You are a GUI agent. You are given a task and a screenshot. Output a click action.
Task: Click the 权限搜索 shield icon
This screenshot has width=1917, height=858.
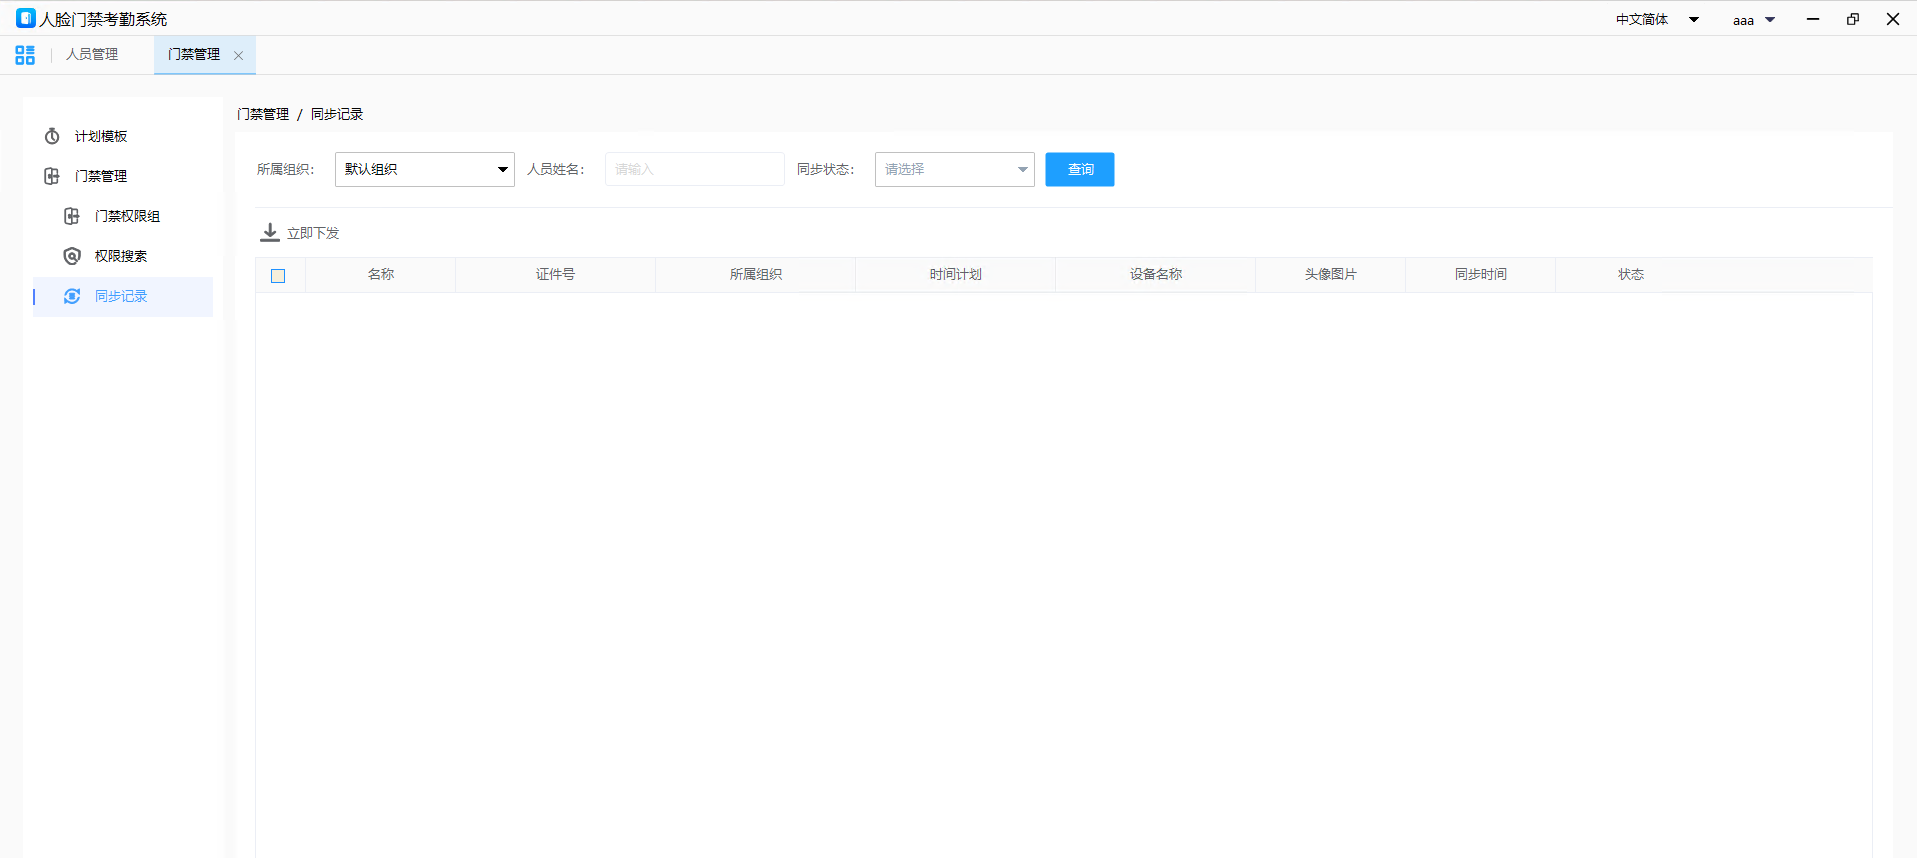coord(72,256)
